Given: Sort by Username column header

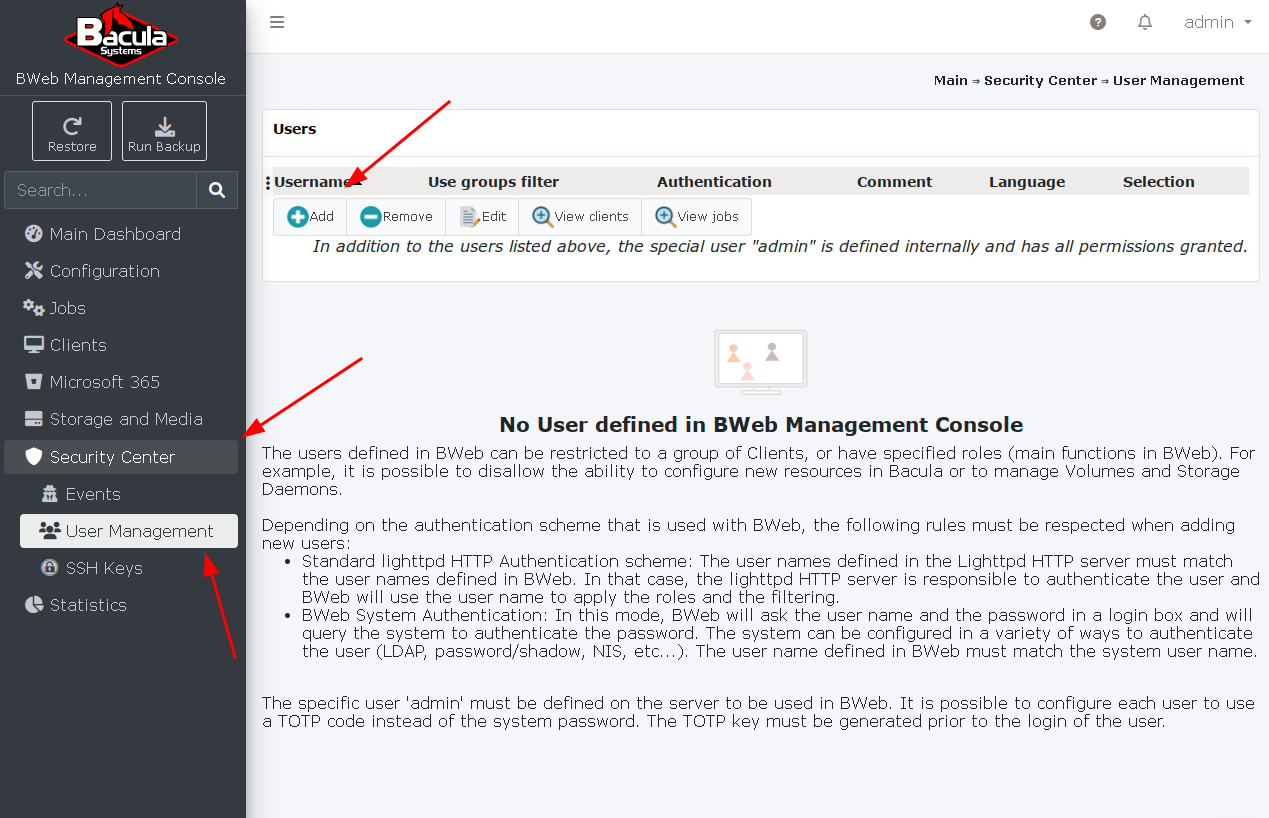Looking at the screenshot, I should pyautogui.click(x=312, y=182).
